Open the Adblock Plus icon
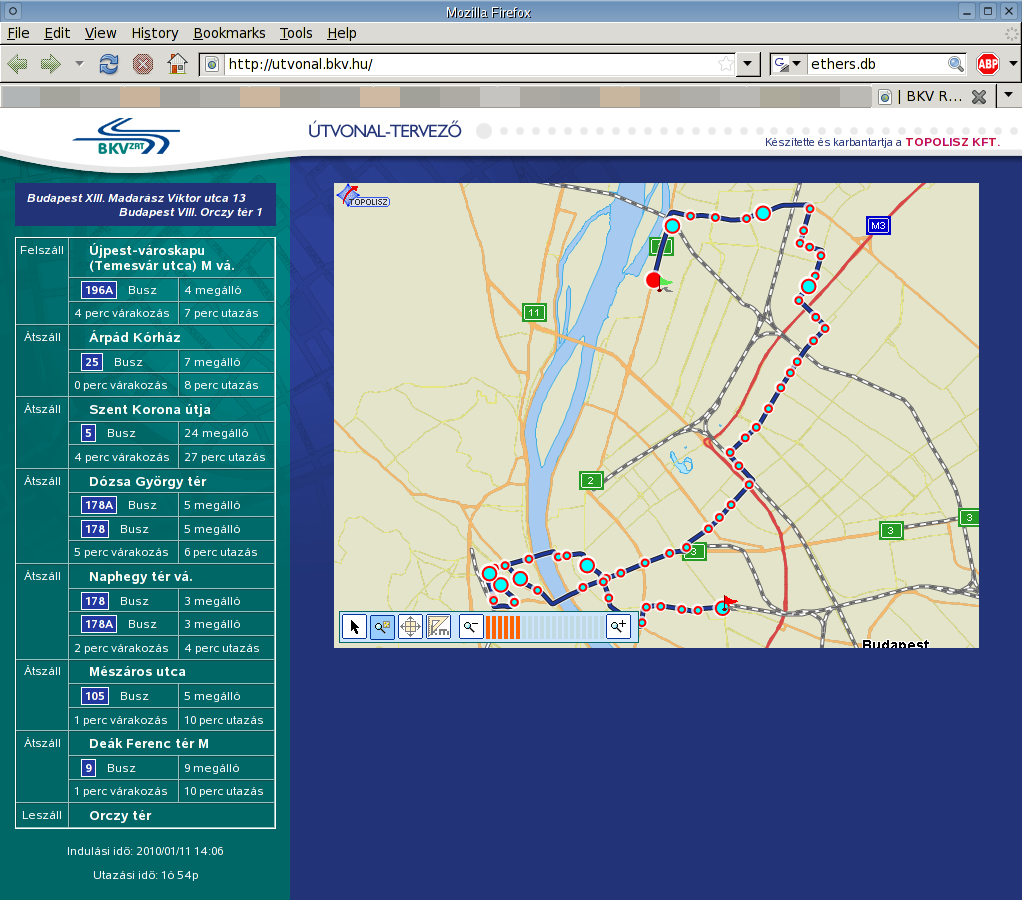The width and height of the screenshot is (1022, 900). [988, 64]
